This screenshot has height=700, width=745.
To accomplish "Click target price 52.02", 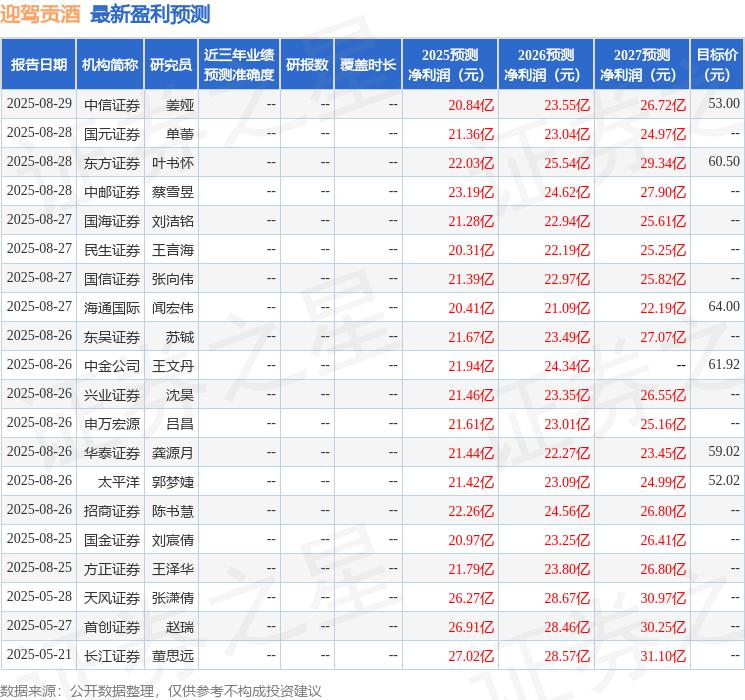I will pyautogui.click(x=724, y=480).
